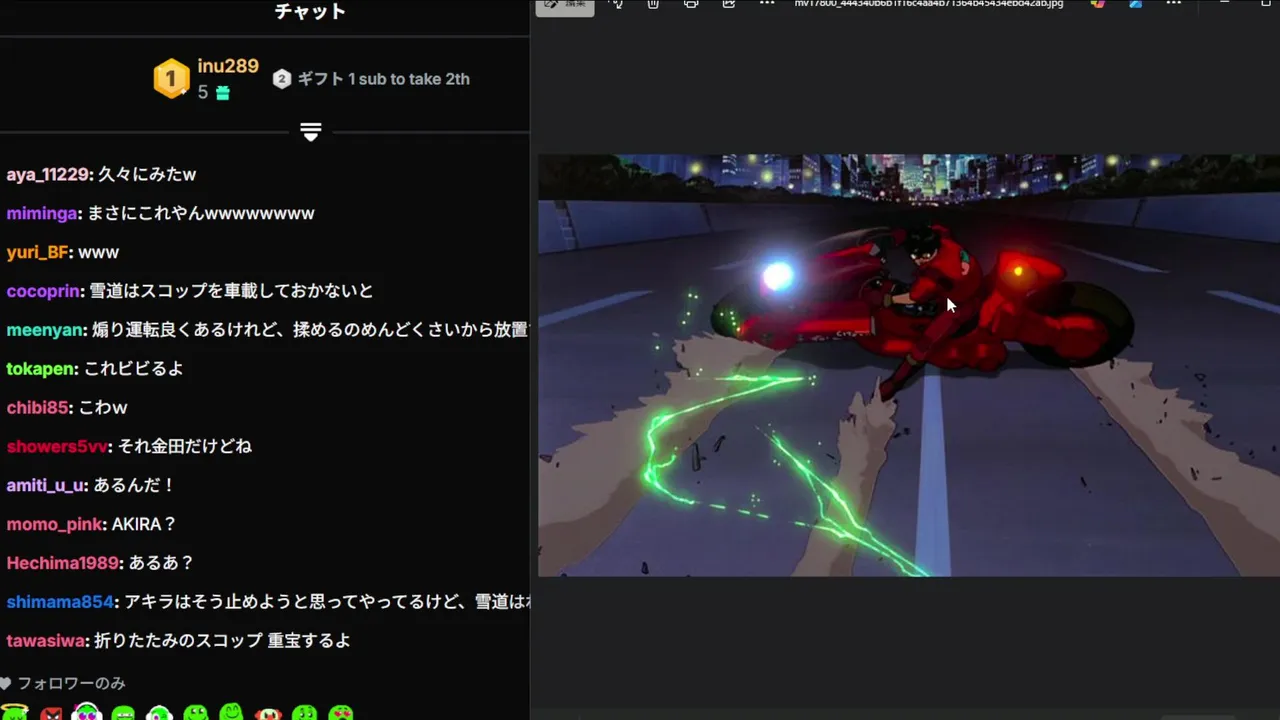This screenshot has width=1280, height=720.
Task: Select username Hechima1989 in chat
Action: click(64, 563)
